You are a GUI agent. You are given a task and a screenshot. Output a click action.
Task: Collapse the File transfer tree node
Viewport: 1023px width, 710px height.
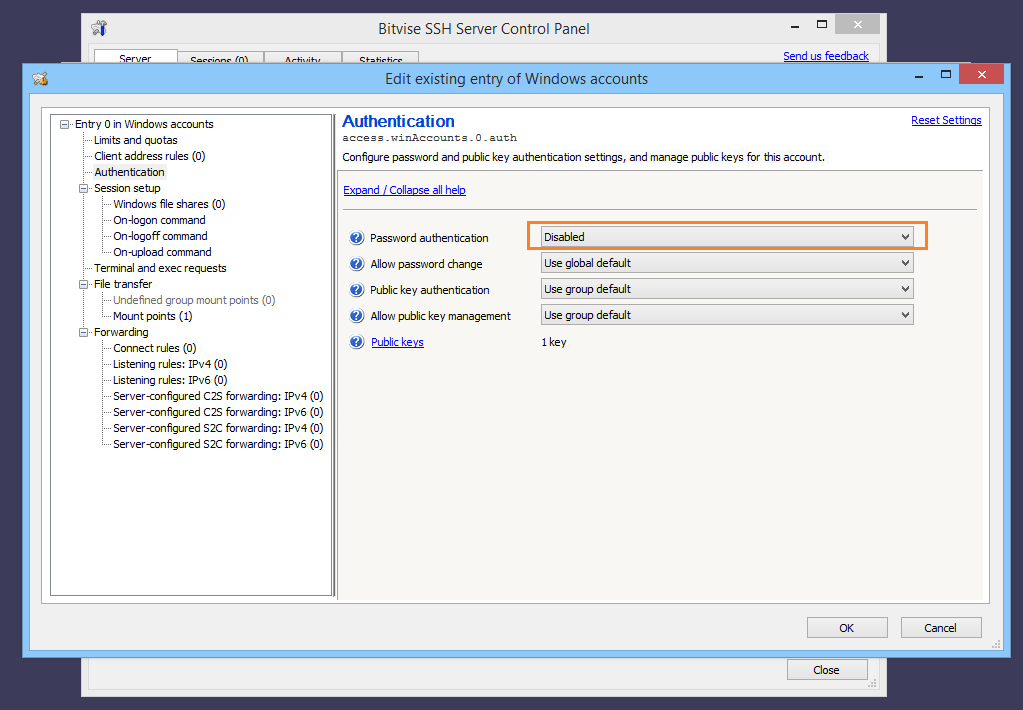click(84, 284)
